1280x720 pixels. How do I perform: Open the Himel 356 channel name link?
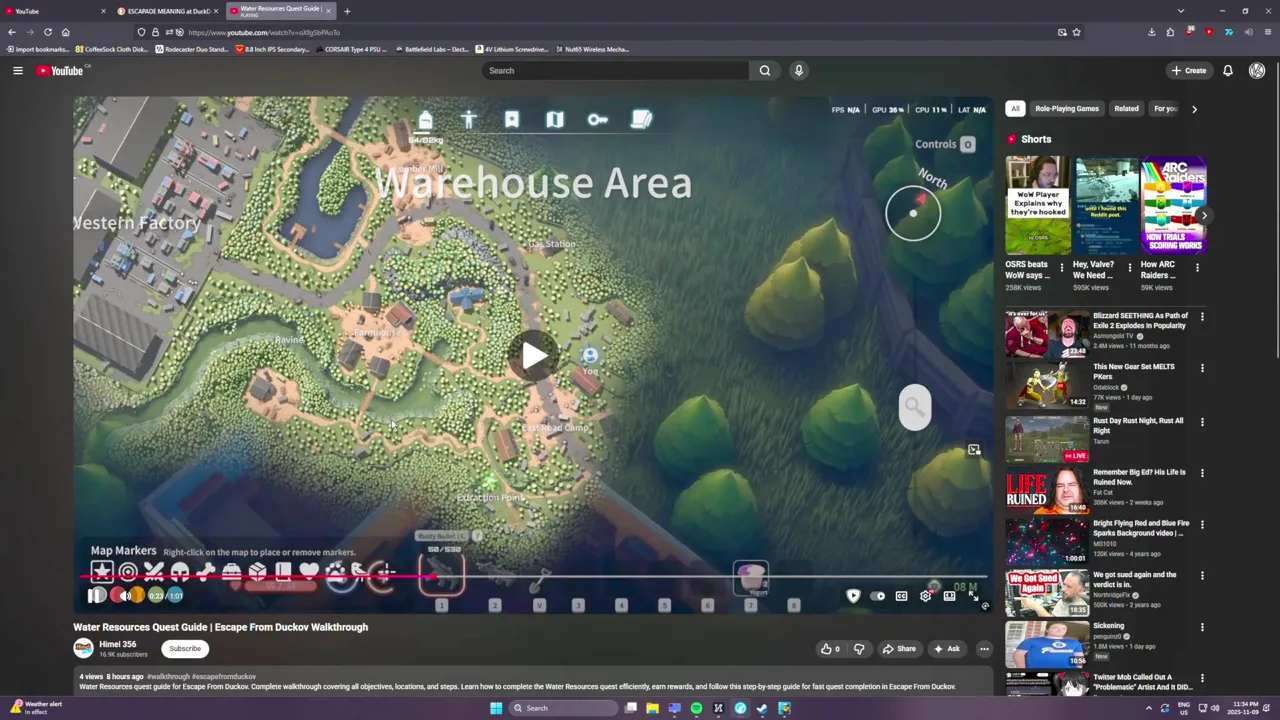click(118, 644)
